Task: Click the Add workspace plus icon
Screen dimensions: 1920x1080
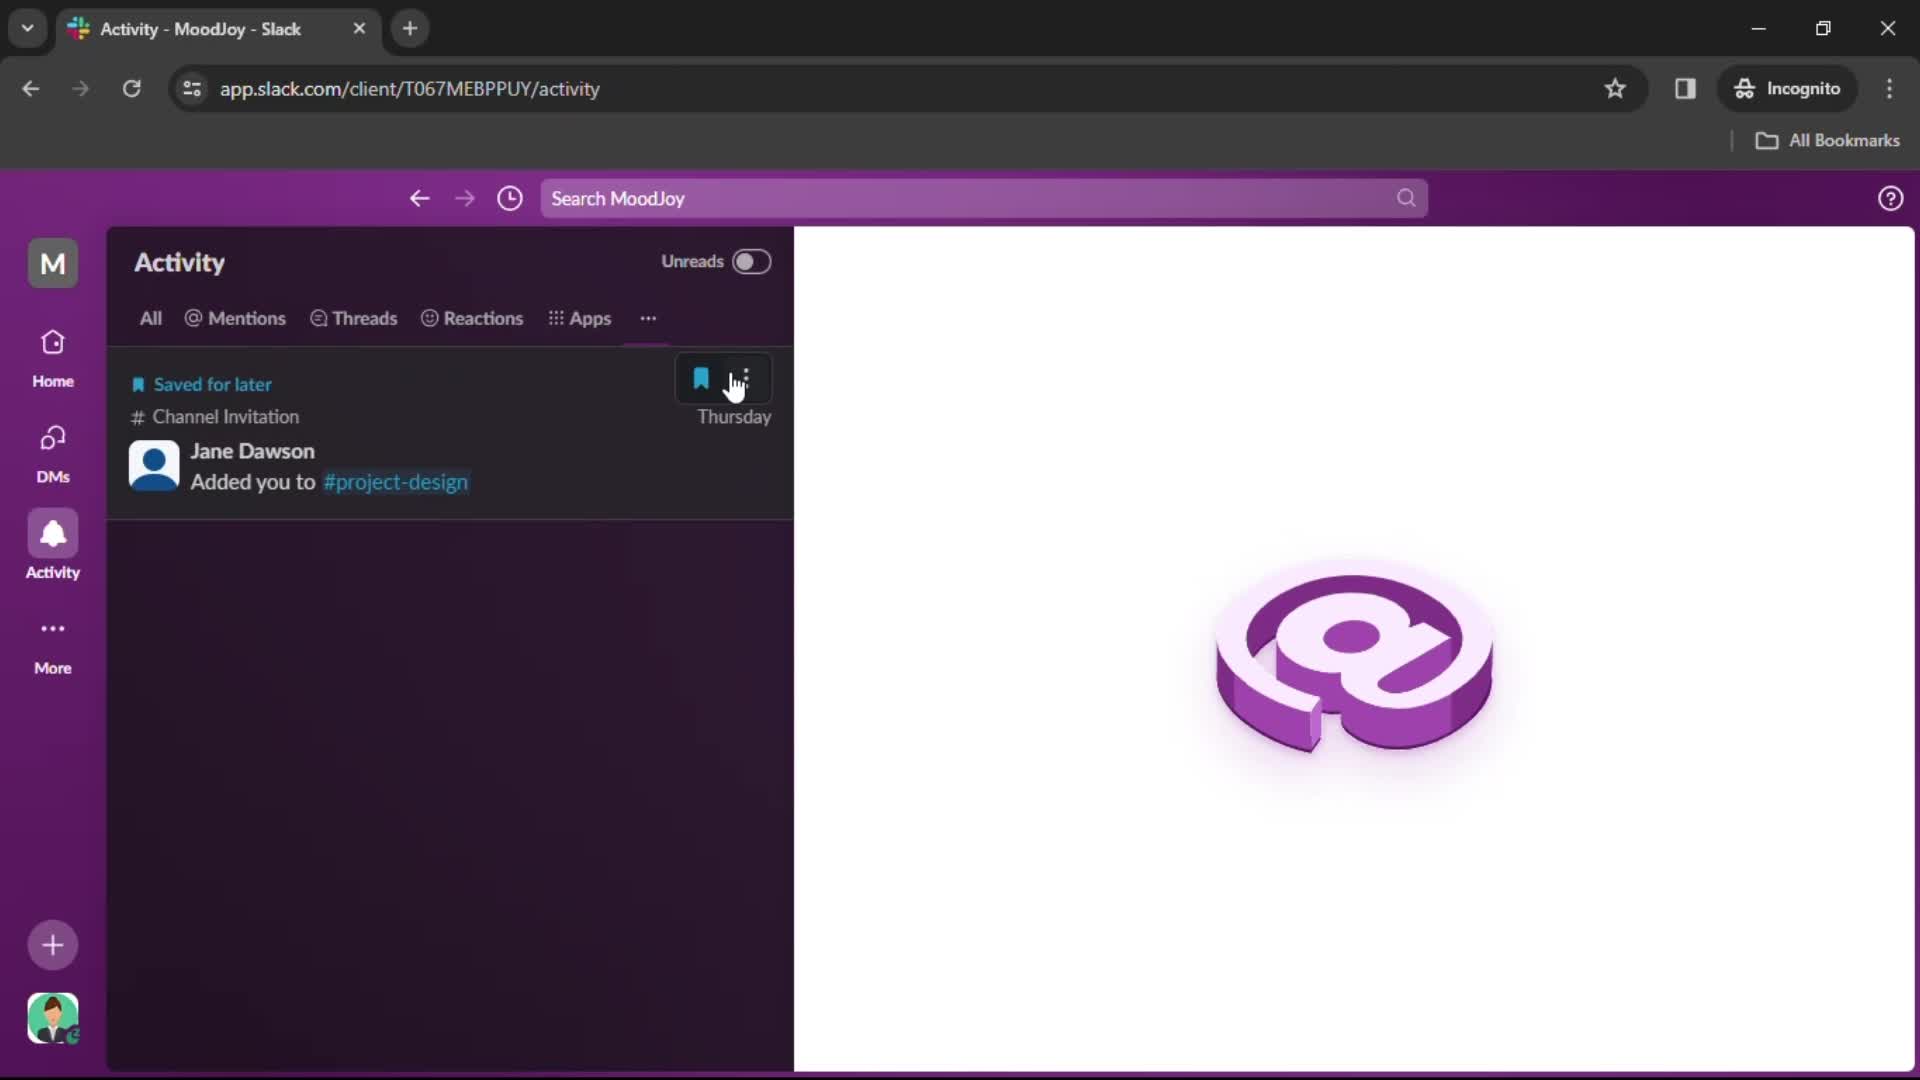Action: tap(53, 944)
